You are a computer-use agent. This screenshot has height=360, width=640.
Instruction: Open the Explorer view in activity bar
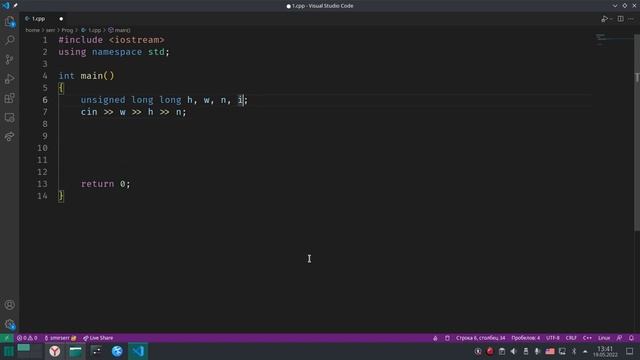pos(9,21)
